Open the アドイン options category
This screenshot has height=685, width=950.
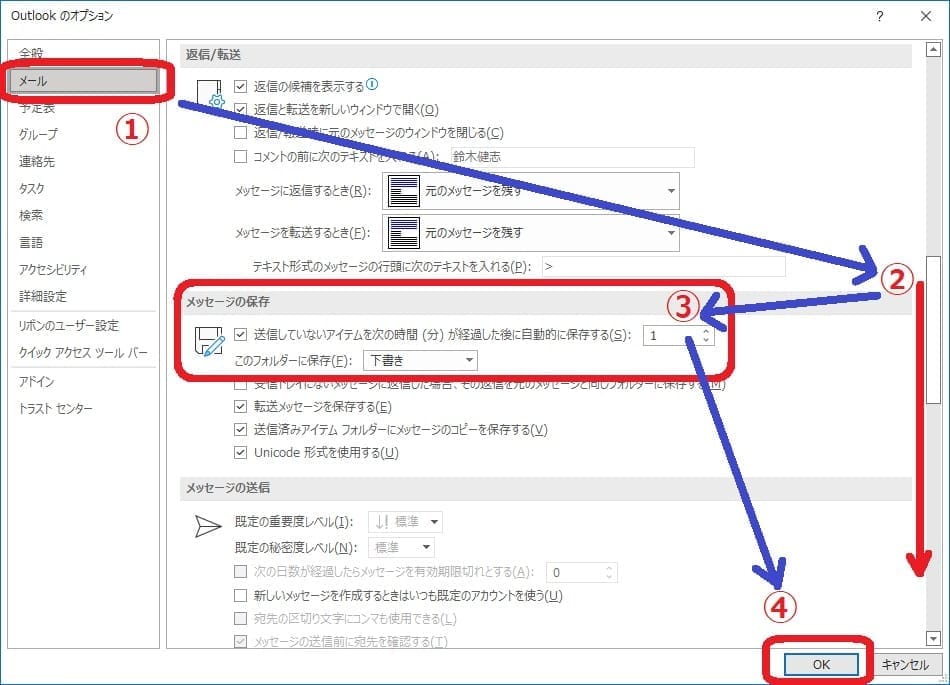click(36, 381)
